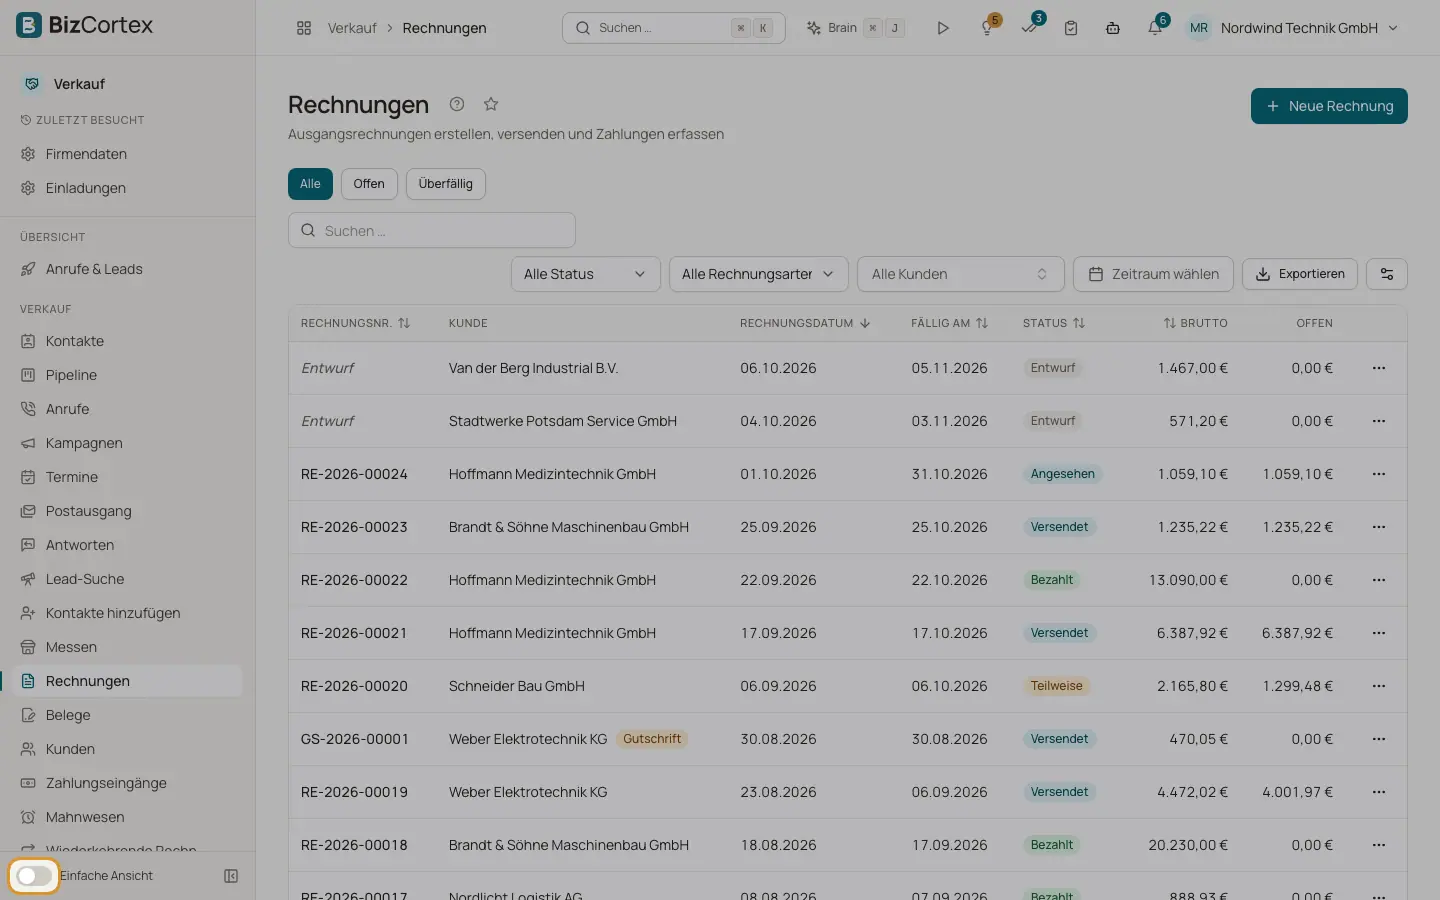
Task: Open the lightbulb tips icon
Action: [x=987, y=28]
